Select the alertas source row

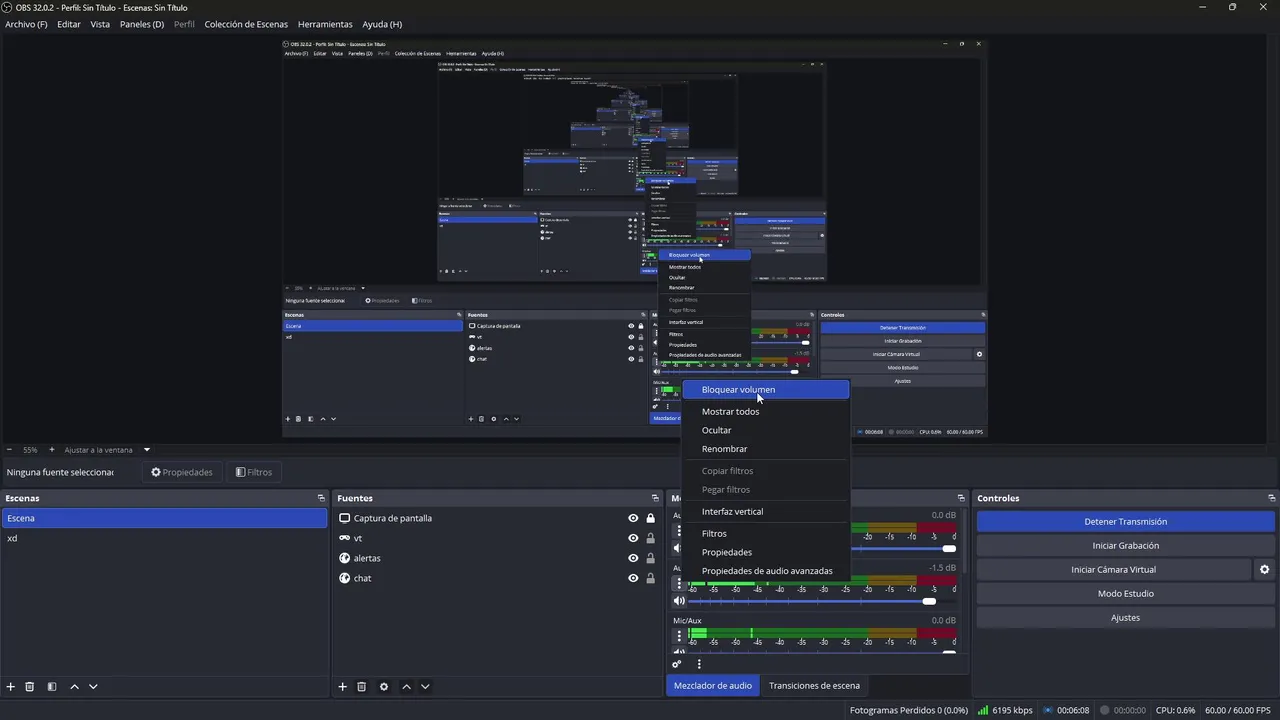click(x=497, y=558)
